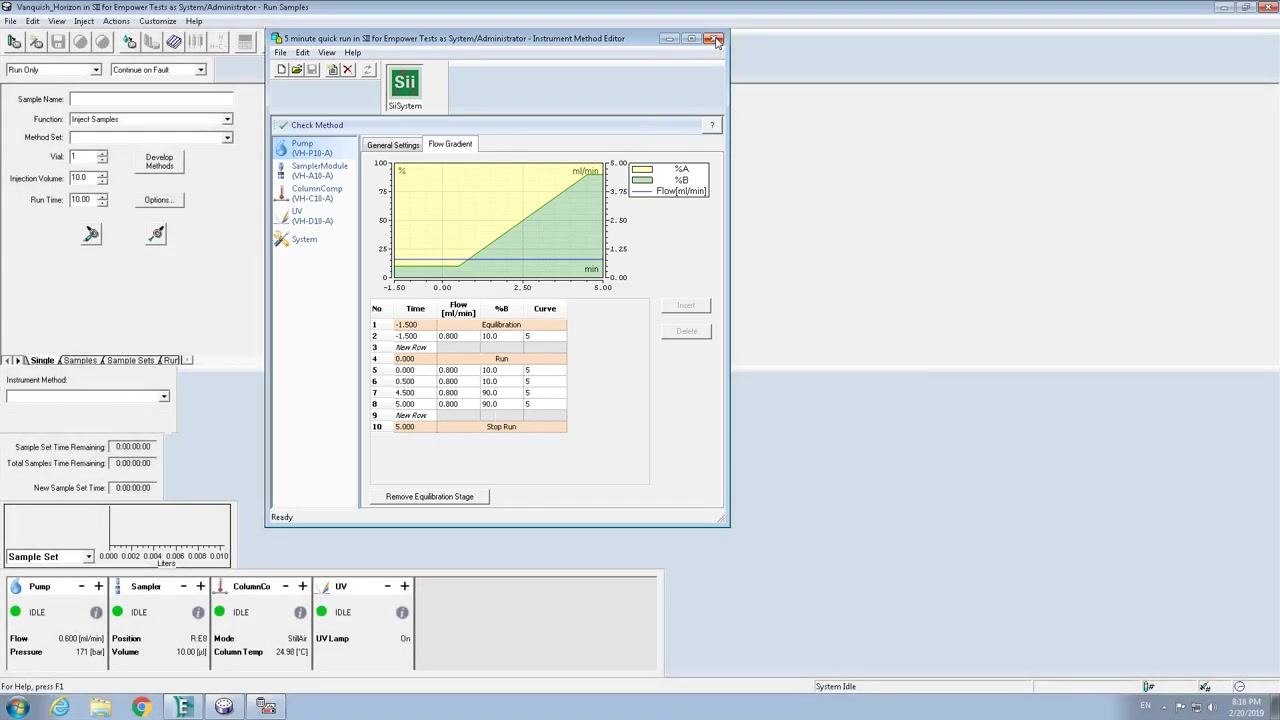1280x720 pixels.
Task: Click the Develop Methods button
Action: coord(159,161)
